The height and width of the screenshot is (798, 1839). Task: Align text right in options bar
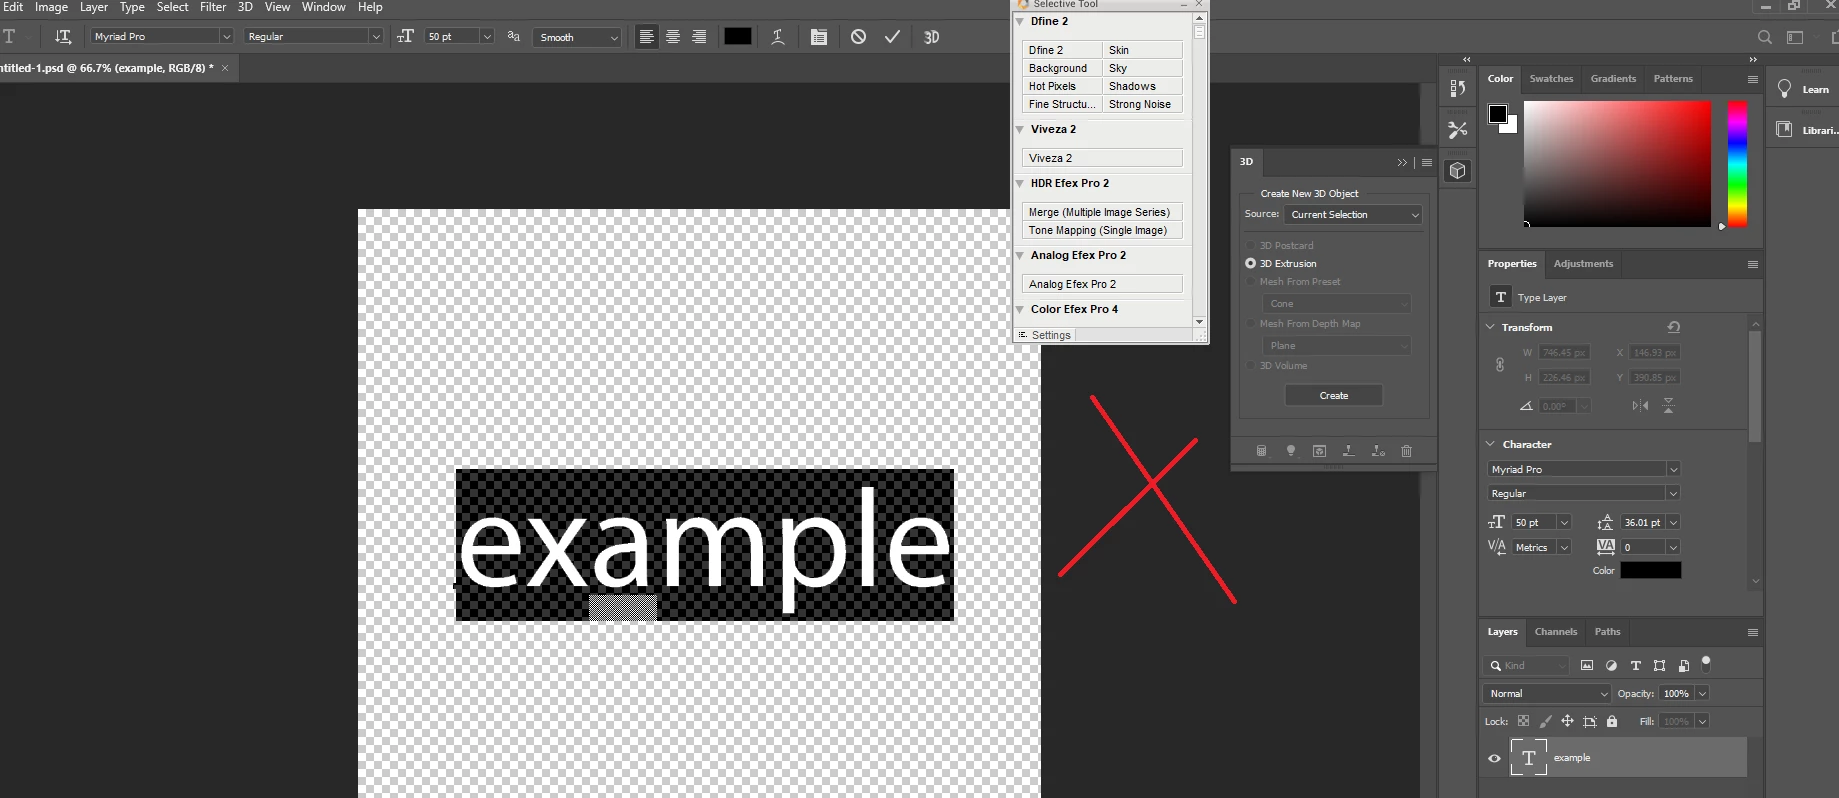(699, 37)
